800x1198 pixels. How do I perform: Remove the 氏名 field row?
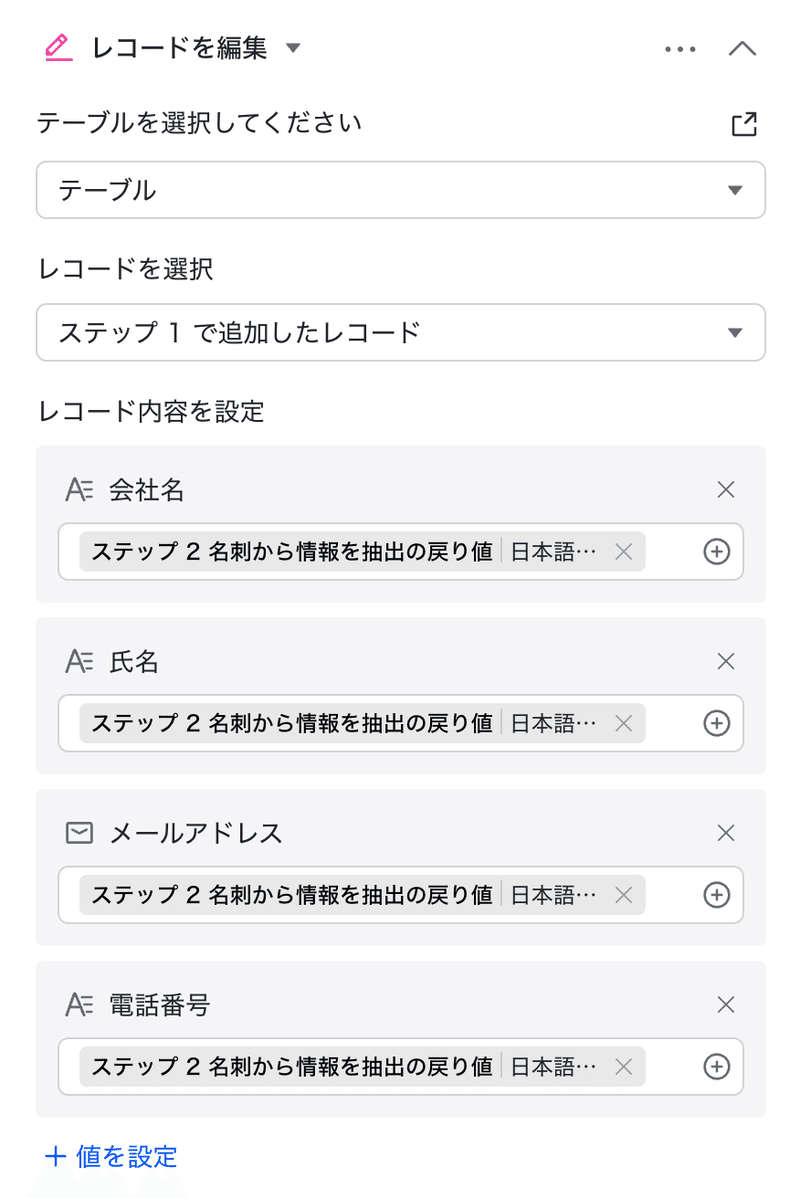(x=726, y=661)
